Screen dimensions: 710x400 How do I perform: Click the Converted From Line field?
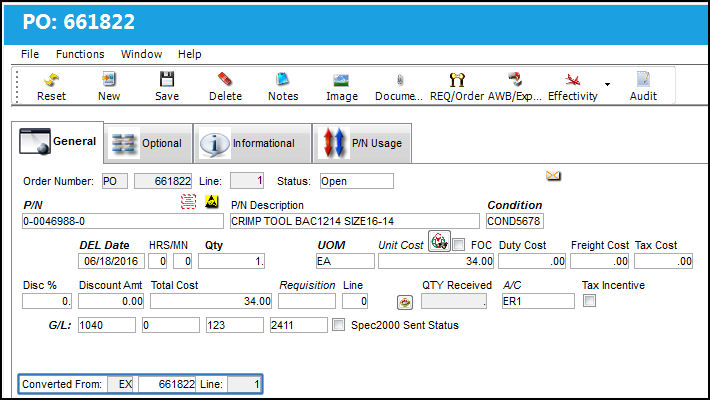click(244, 384)
